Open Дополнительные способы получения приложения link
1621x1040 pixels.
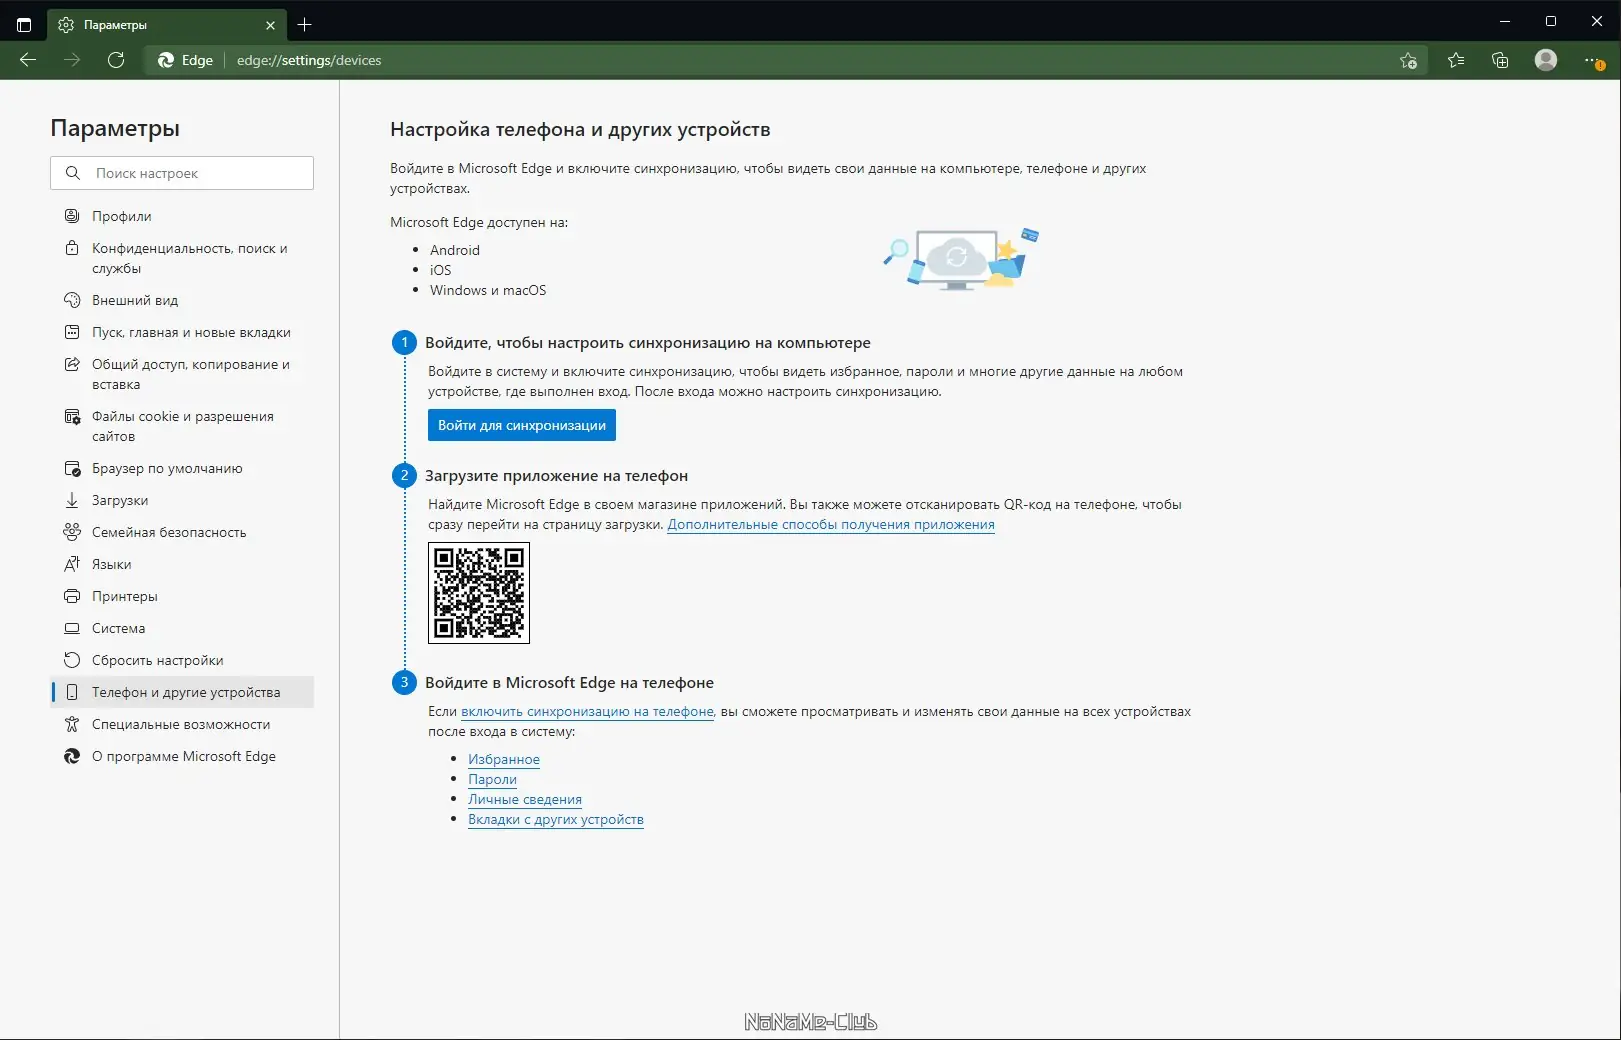(831, 524)
